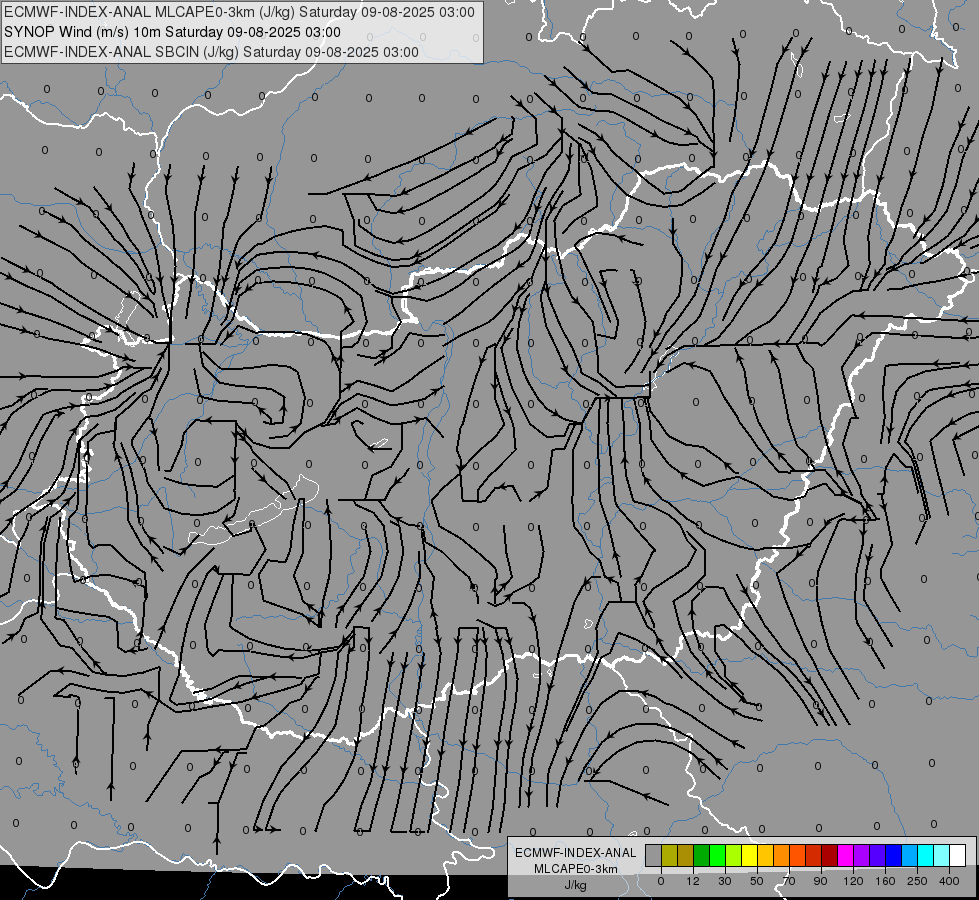979x900 pixels.
Task: Click the orange-red legend swatch
Action: 798,855
